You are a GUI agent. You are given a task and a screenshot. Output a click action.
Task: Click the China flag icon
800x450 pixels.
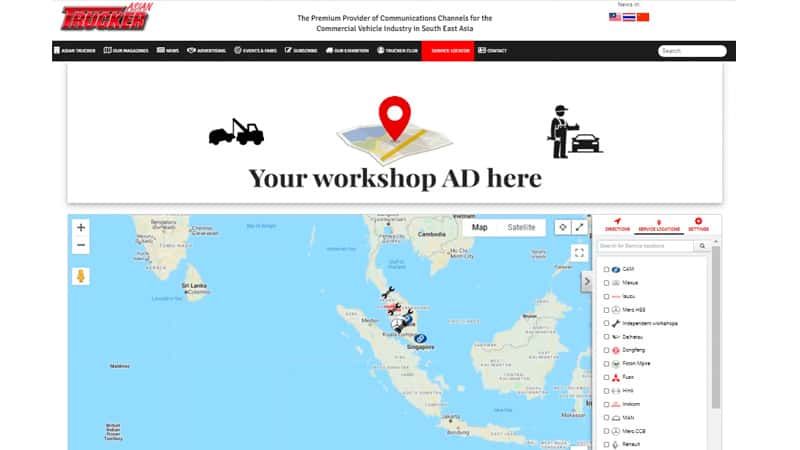tap(643, 17)
